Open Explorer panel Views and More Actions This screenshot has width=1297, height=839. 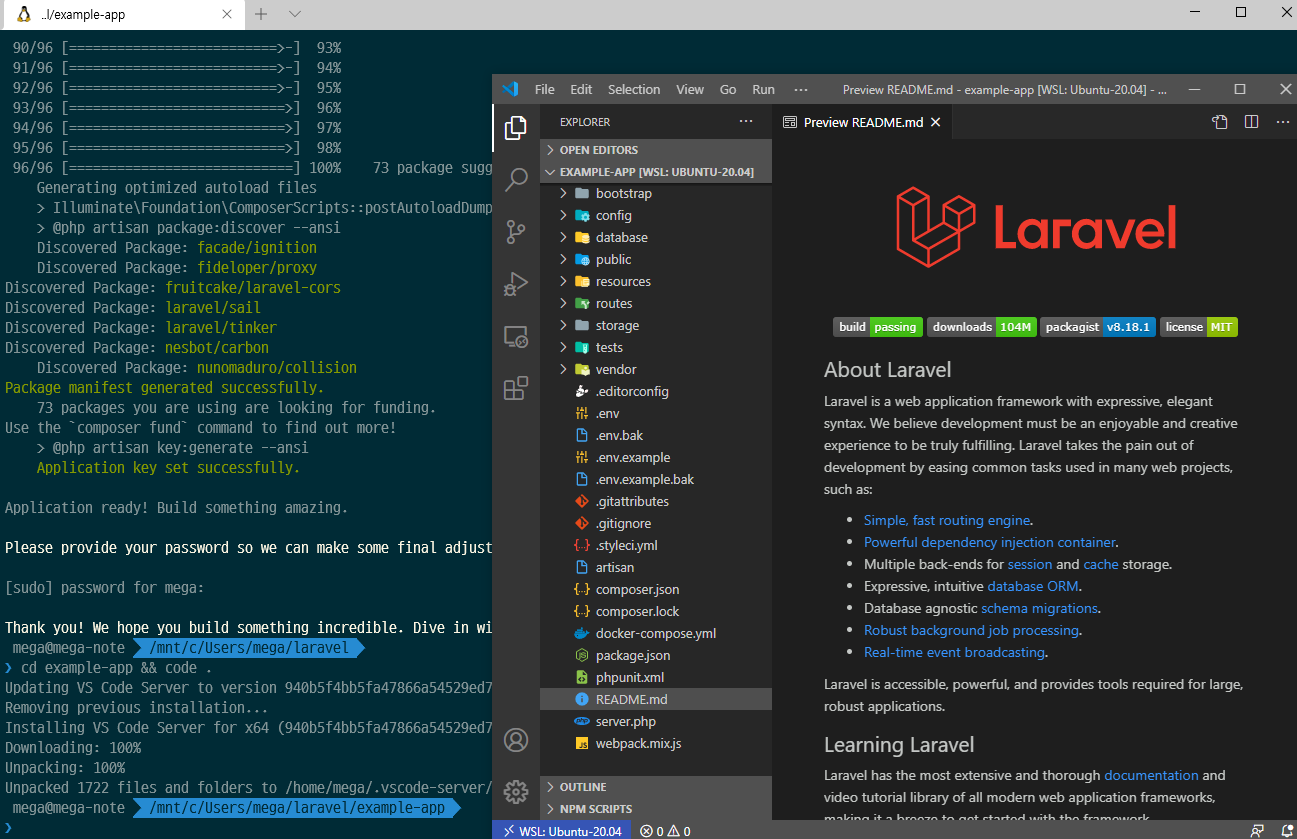(x=746, y=122)
